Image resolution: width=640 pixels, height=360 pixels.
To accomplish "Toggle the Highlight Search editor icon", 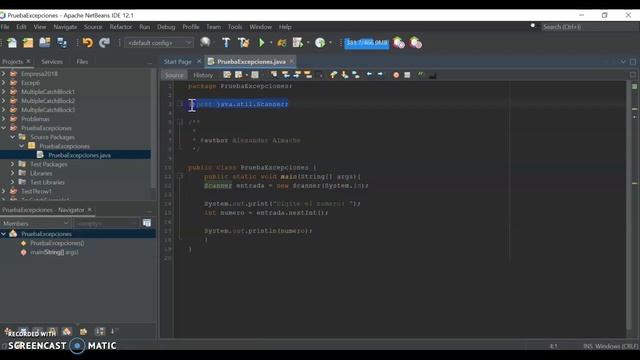I will pyautogui.click(x=308, y=75).
